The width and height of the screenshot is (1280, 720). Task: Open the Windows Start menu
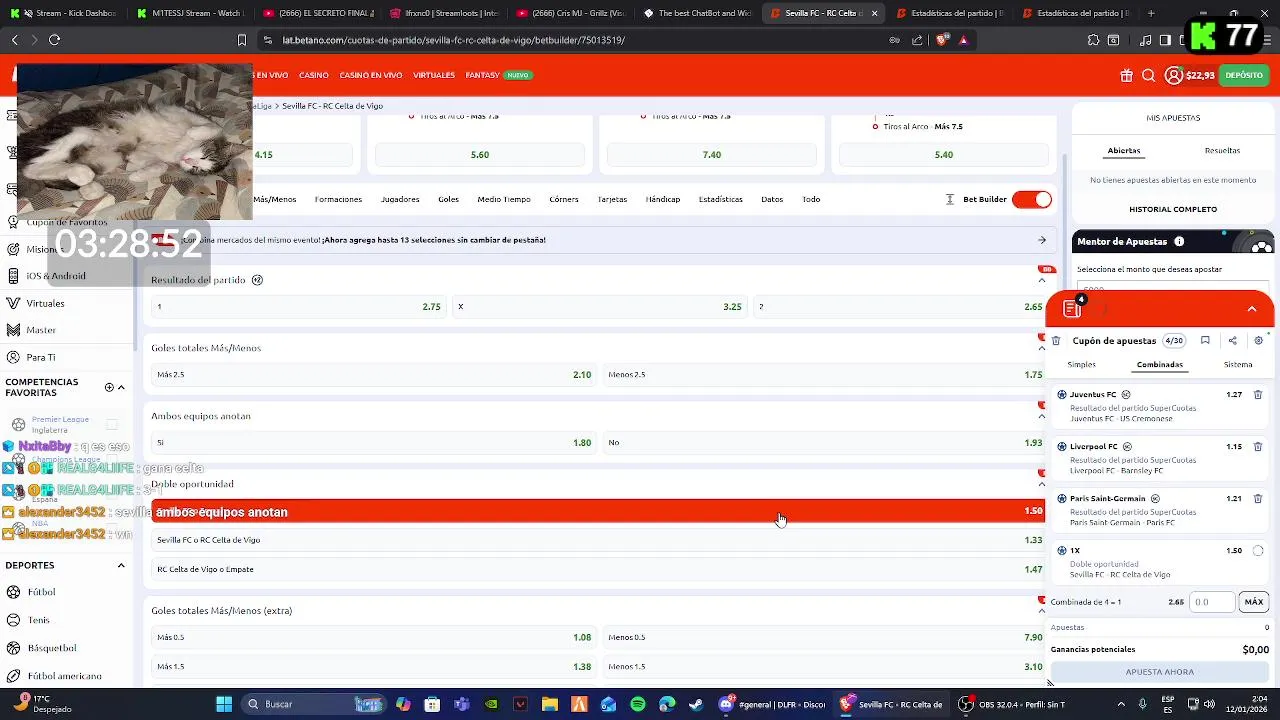224,704
